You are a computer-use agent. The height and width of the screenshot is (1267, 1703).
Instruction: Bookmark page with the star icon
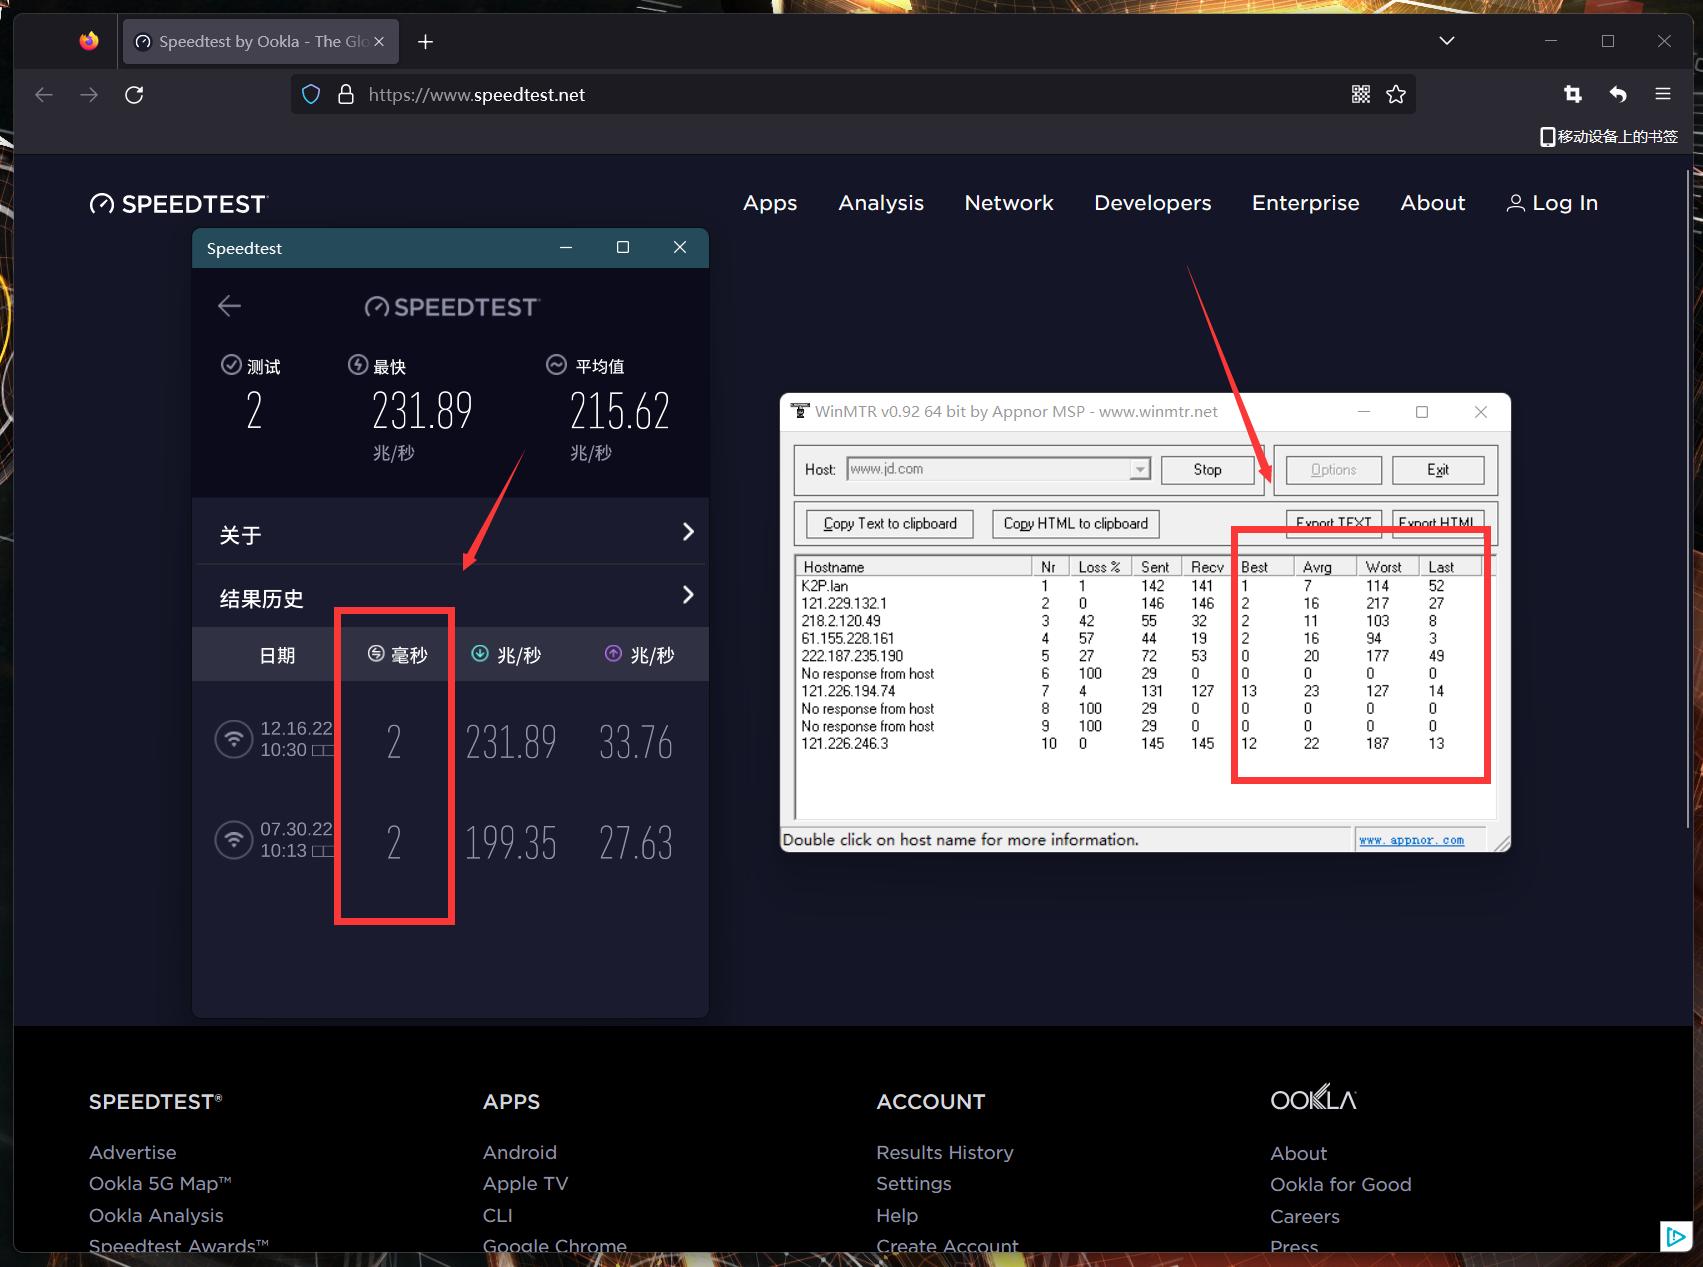pos(1396,94)
